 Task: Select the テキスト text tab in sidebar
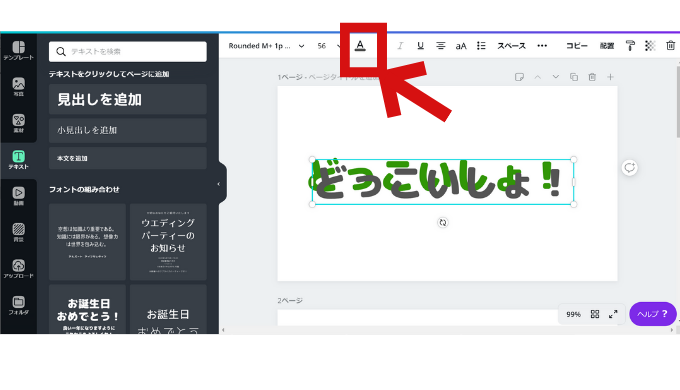18,160
